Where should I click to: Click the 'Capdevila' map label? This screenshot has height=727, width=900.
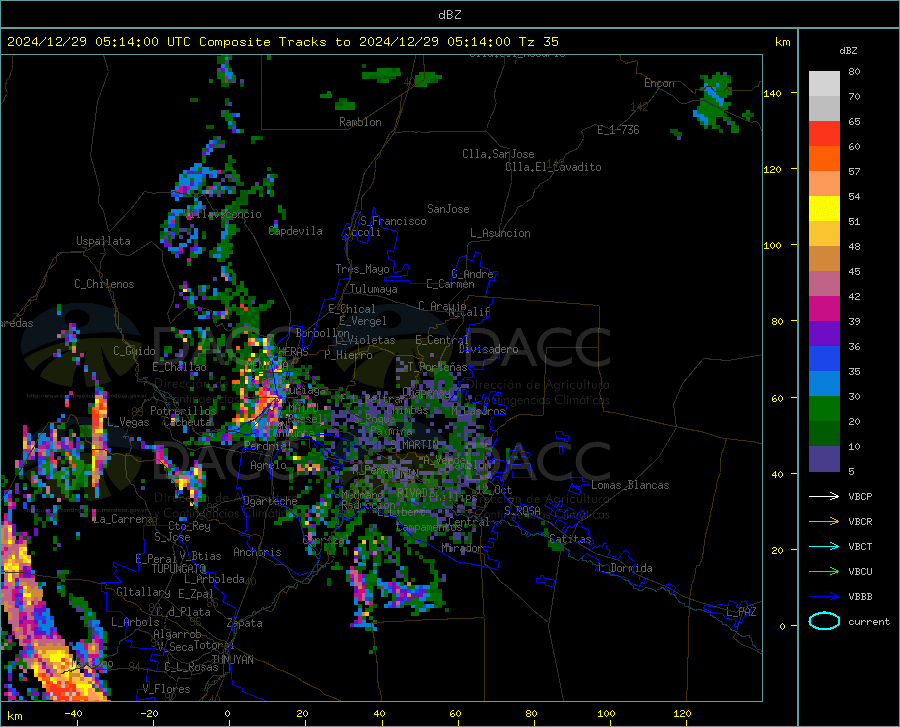(296, 231)
